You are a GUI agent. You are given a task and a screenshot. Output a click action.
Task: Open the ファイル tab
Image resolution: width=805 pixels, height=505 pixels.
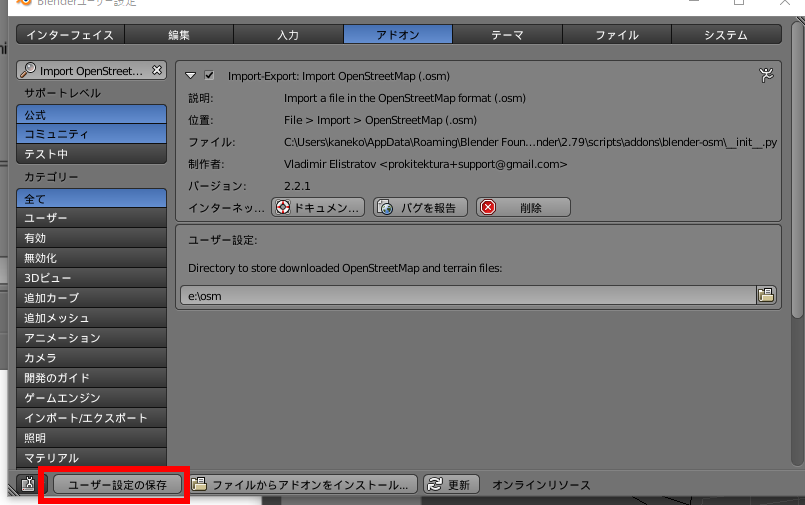[617, 35]
